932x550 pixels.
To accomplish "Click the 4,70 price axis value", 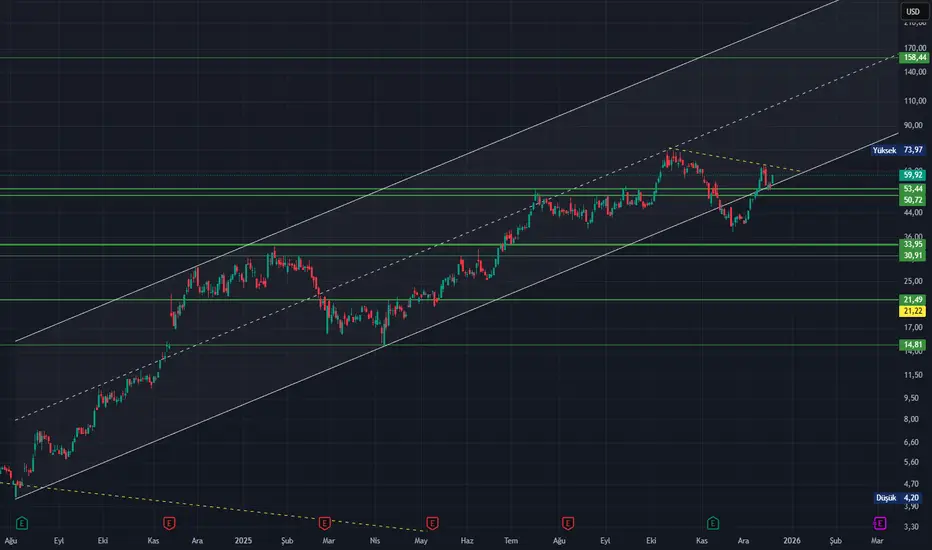I will (911, 484).
